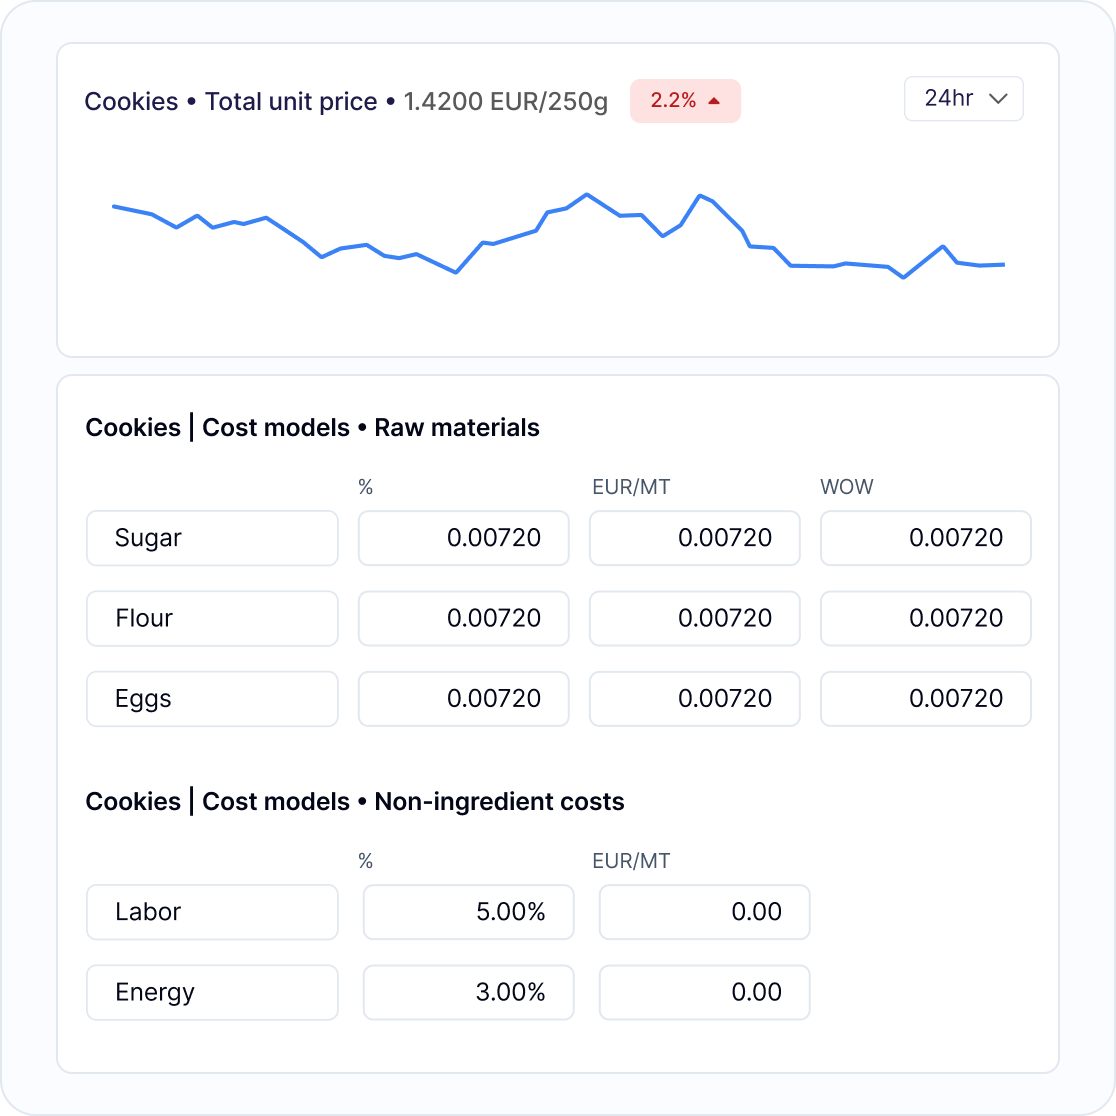Click Non-ingredient costs % column header

[366, 861]
